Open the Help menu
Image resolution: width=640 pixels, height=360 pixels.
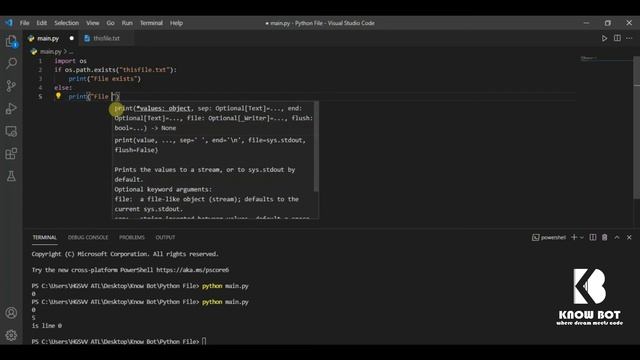click(176, 23)
